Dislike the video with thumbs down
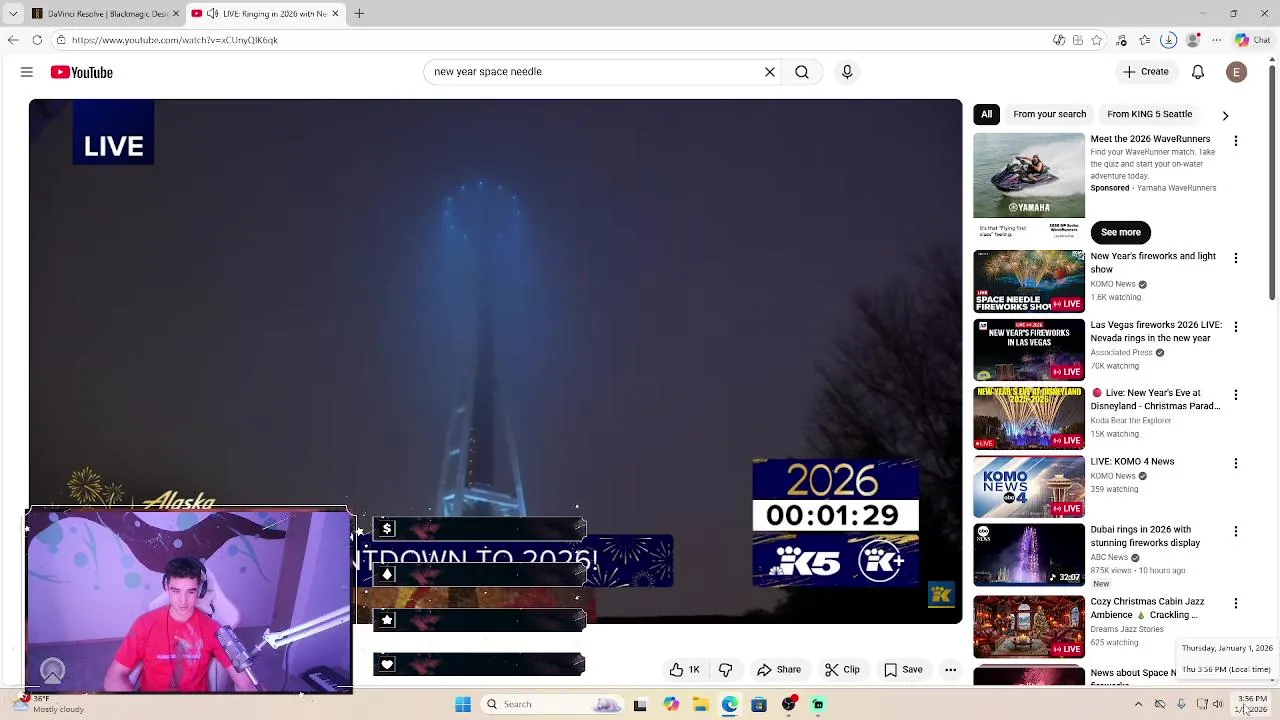The width and height of the screenshot is (1280, 720). coord(726,670)
